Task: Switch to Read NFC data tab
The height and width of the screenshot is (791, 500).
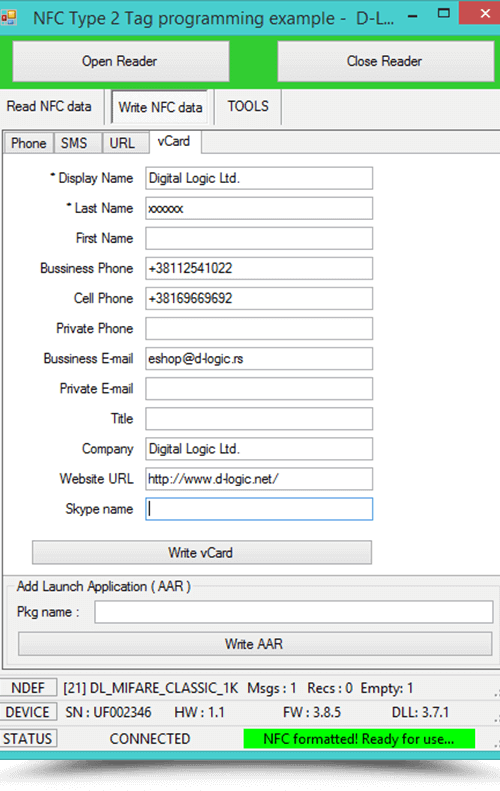Action: (49, 106)
